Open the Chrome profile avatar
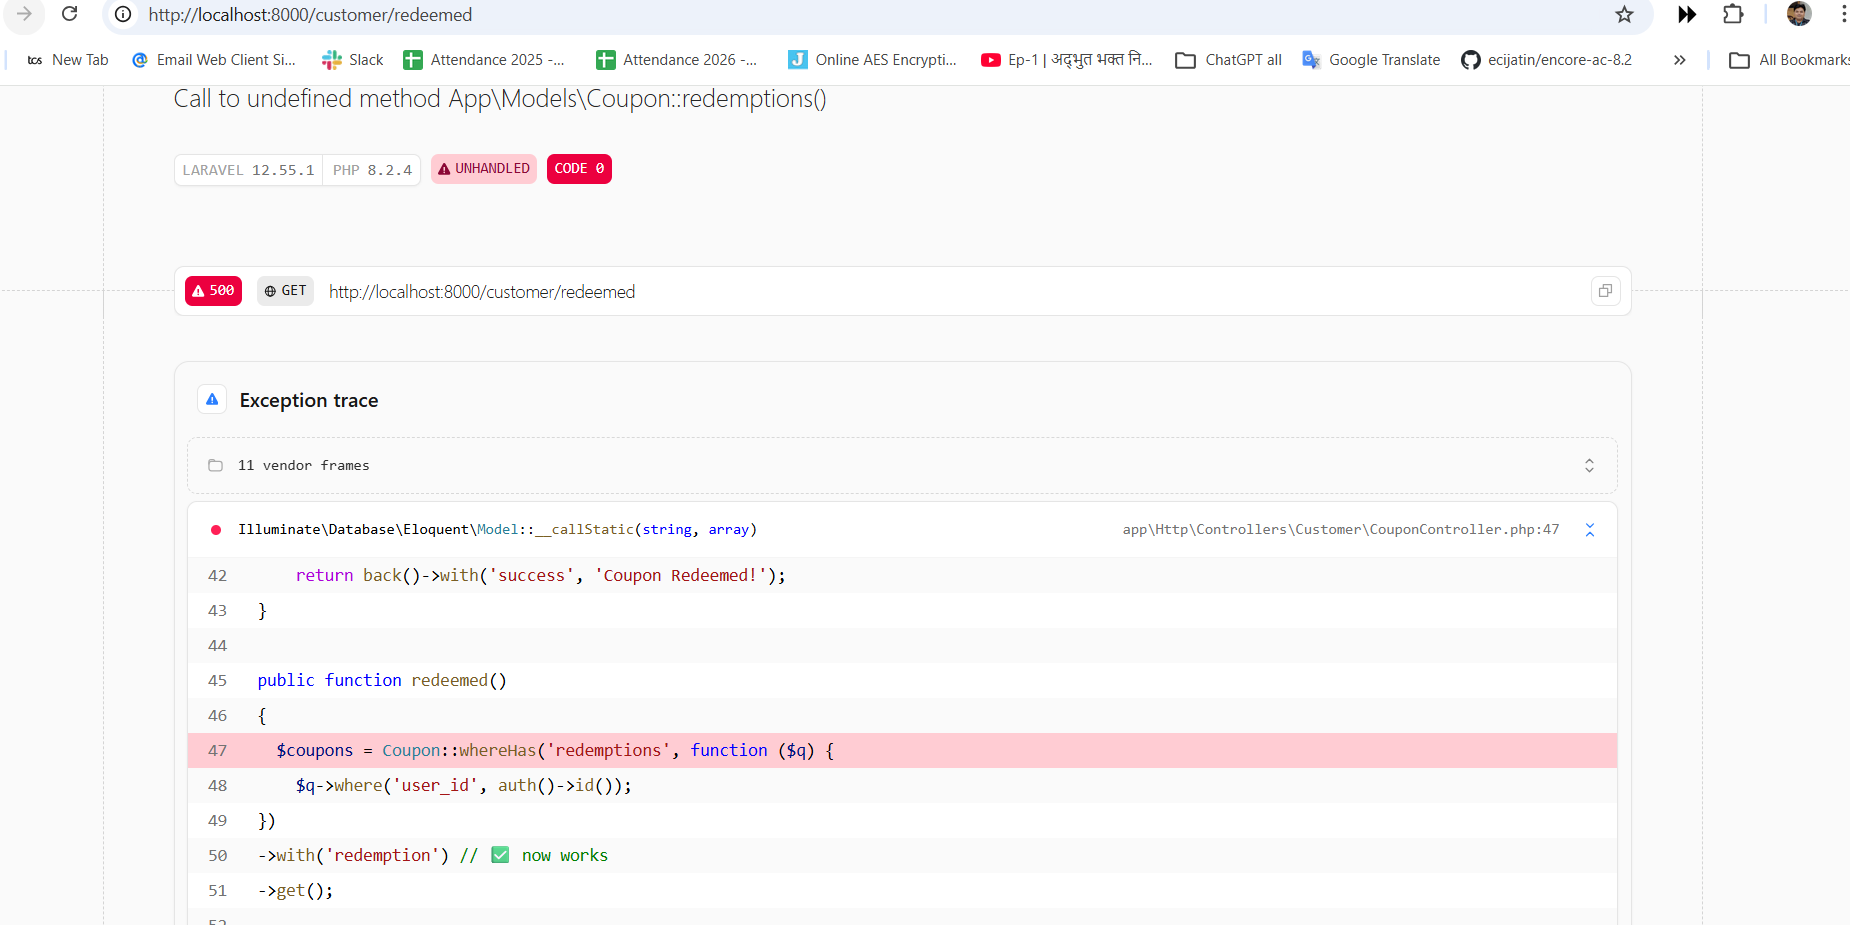The height and width of the screenshot is (925, 1850). click(x=1798, y=14)
